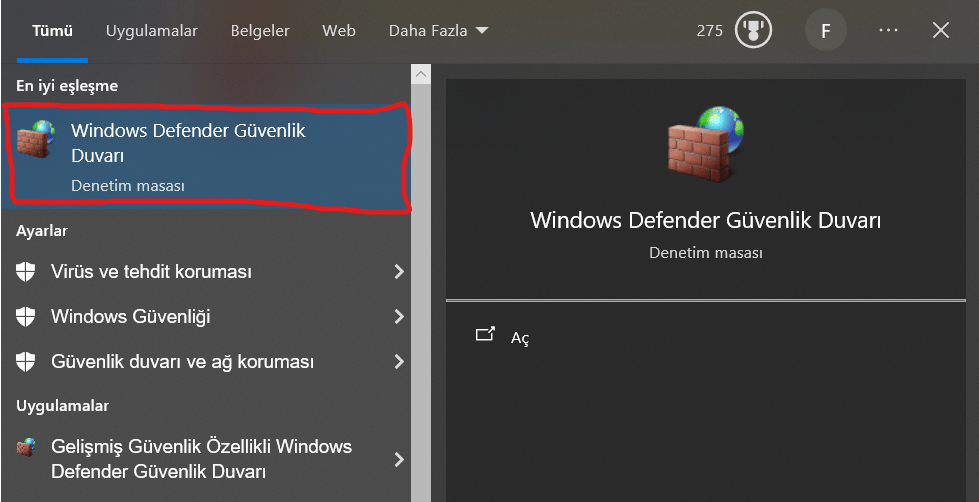The height and width of the screenshot is (502, 979).
Task: Expand the Daha Fazla dropdown
Action: pos(438,31)
